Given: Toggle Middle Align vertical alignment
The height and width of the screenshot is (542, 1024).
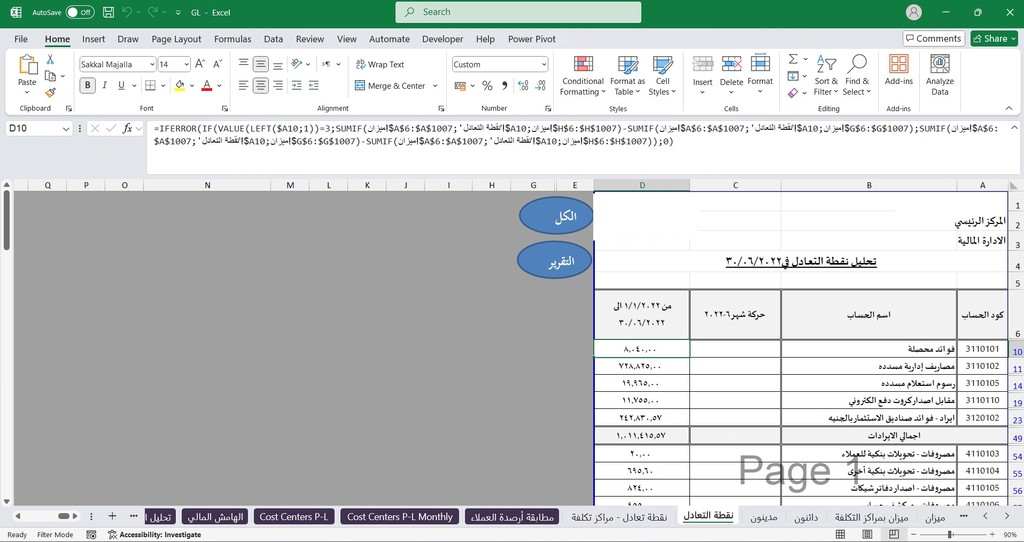Looking at the screenshot, I should pos(261,64).
